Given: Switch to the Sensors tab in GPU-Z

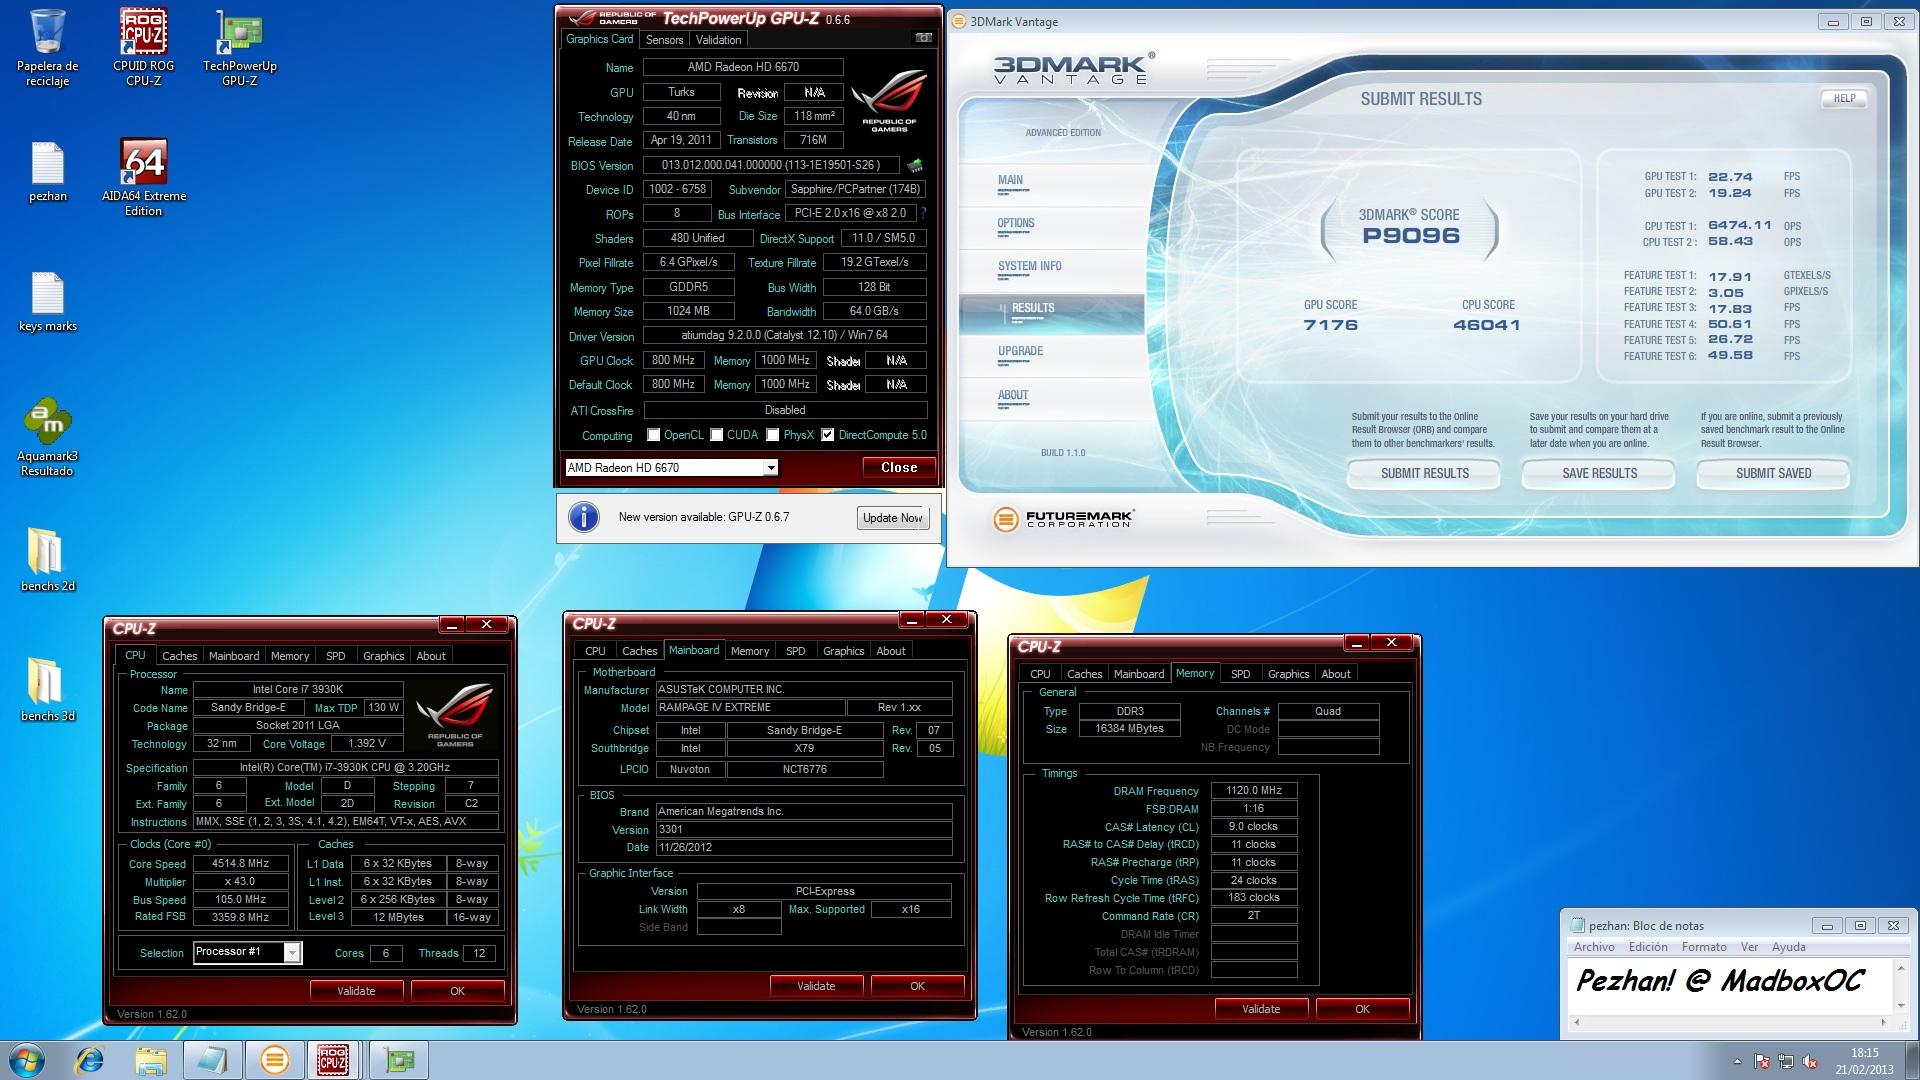Looking at the screenshot, I should [664, 40].
